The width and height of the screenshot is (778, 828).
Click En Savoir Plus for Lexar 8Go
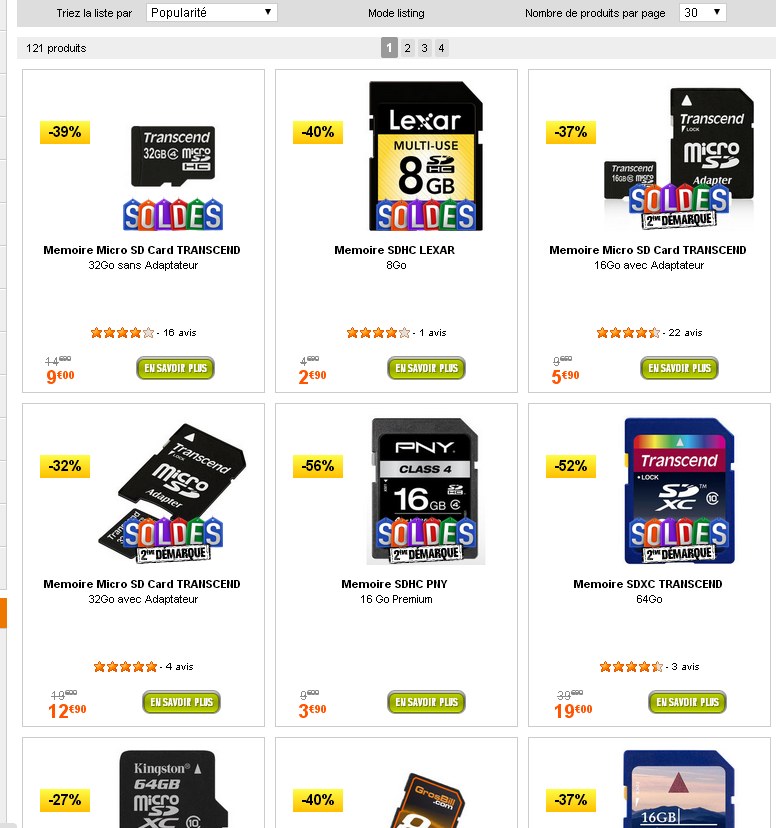426,368
